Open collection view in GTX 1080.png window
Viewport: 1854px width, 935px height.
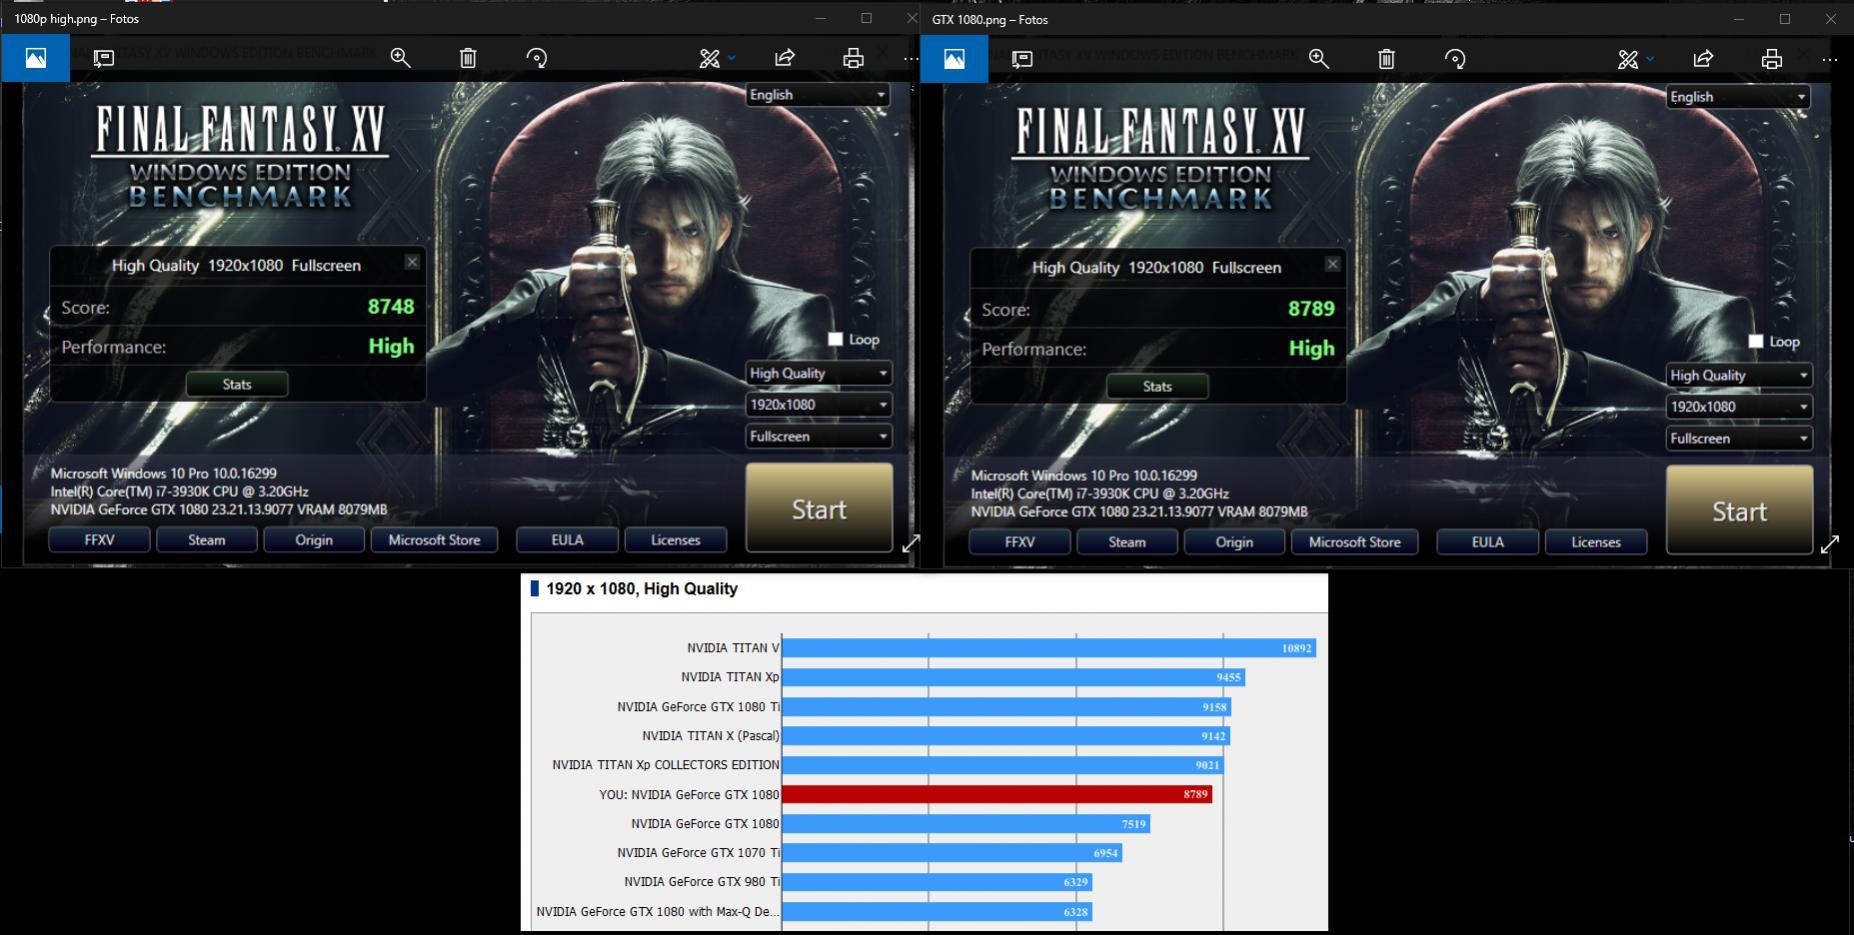coord(954,59)
